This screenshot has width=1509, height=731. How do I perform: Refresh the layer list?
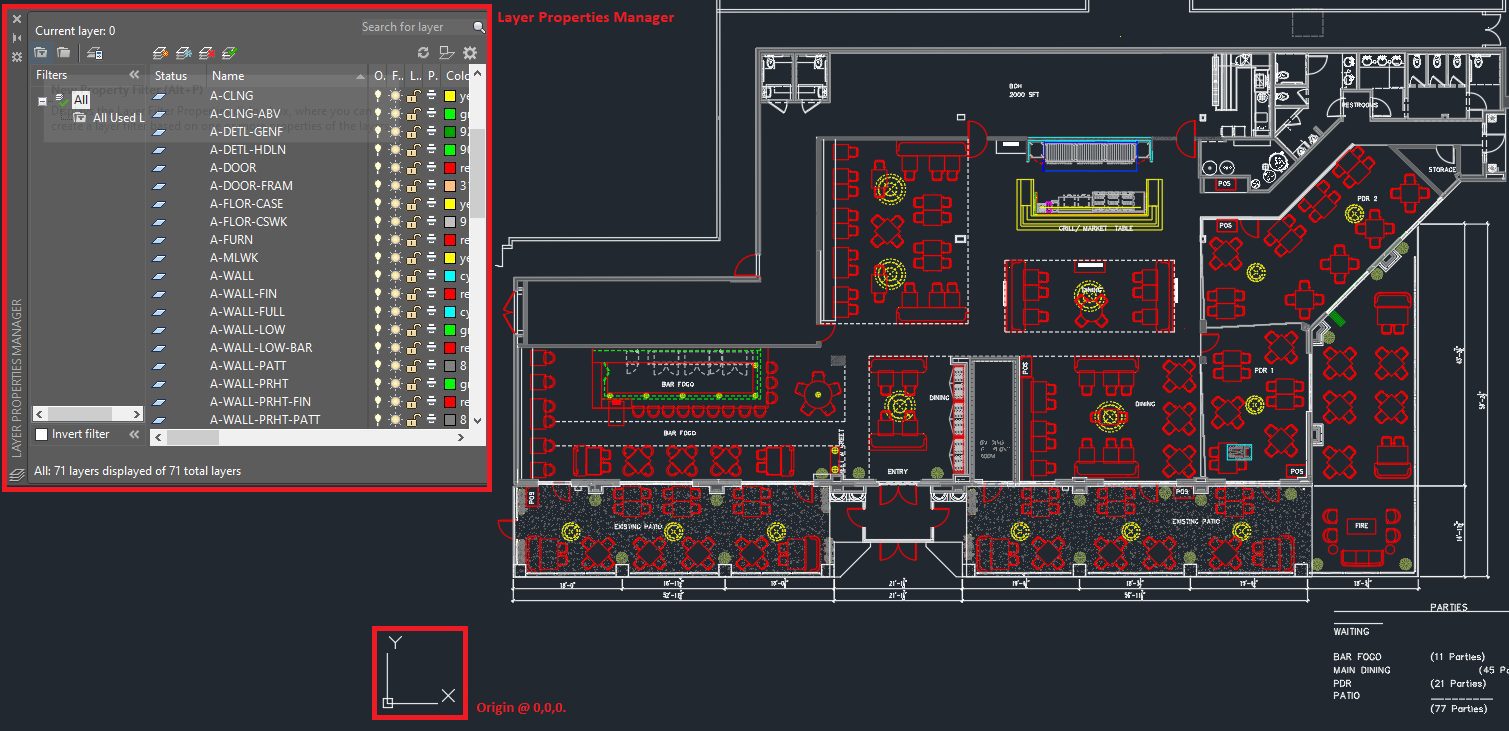tap(424, 52)
